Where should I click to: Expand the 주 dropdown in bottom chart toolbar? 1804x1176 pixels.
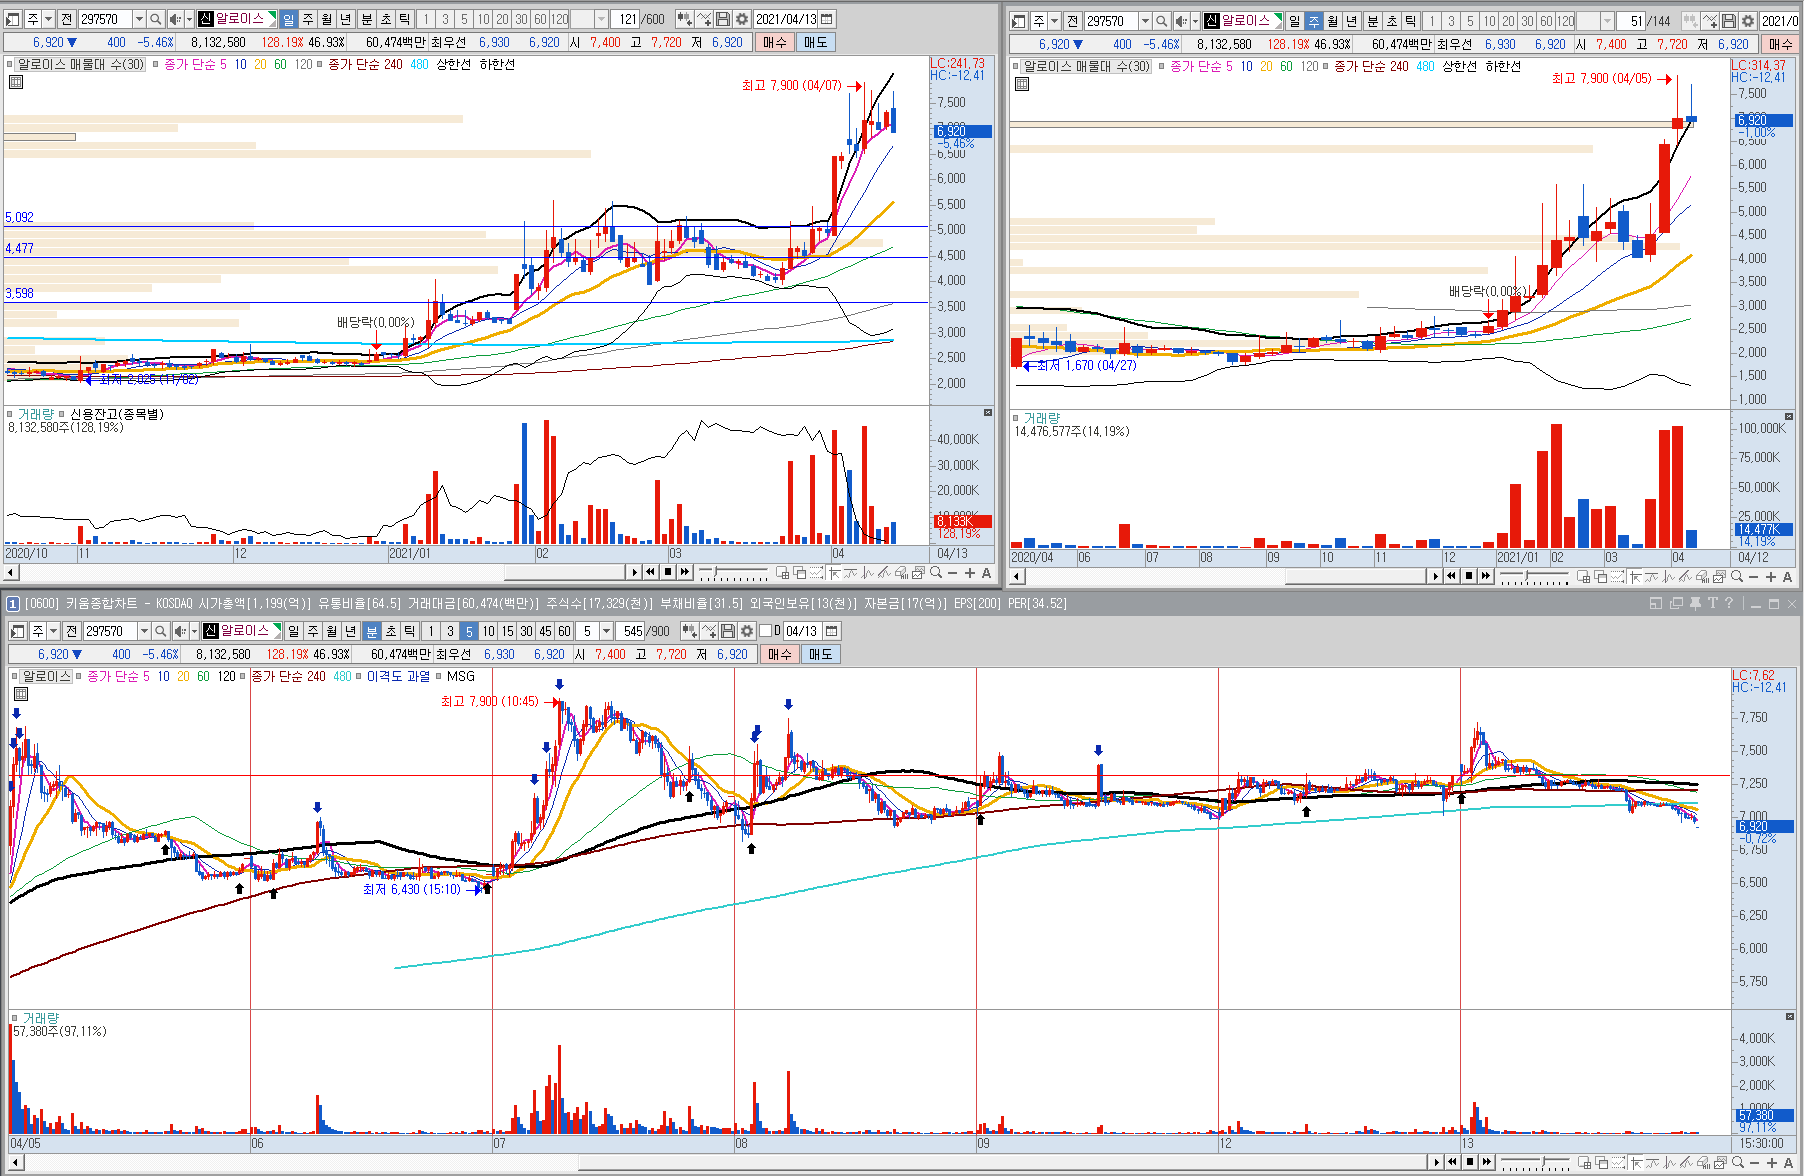click(53, 631)
